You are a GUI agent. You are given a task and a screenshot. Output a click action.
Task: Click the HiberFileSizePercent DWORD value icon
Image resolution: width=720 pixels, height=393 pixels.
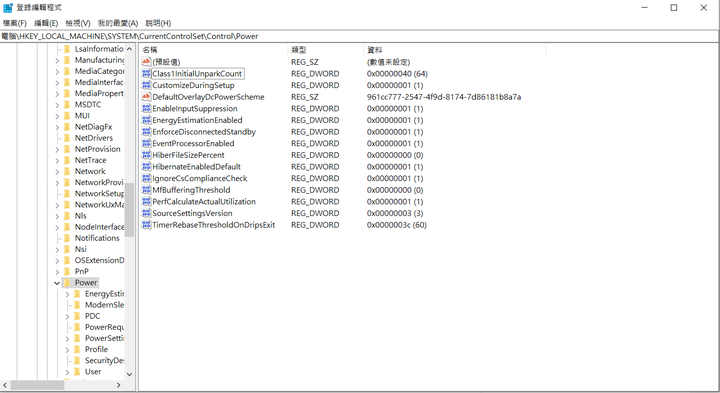(x=146, y=155)
